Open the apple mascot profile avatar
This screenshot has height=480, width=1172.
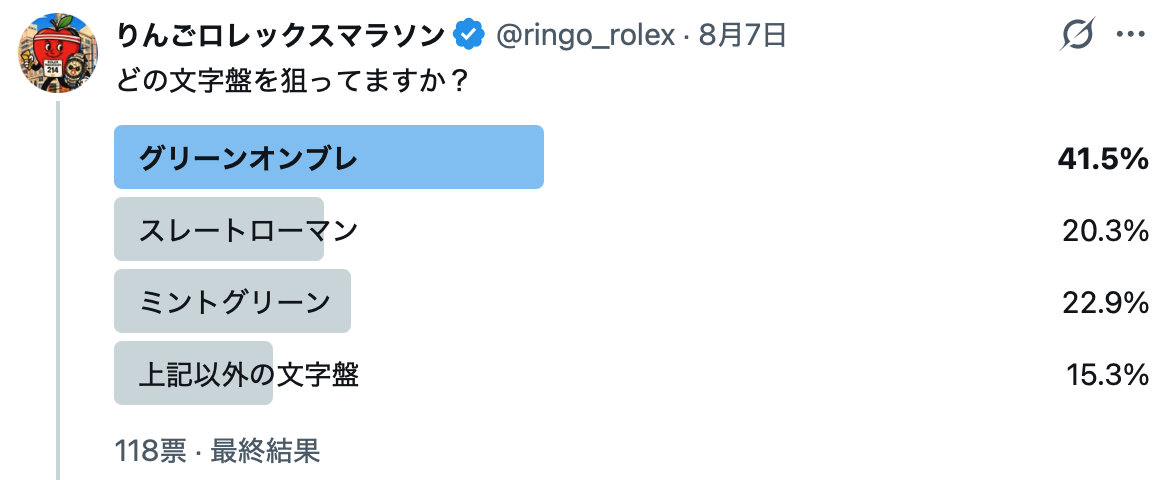click(58, 53)
